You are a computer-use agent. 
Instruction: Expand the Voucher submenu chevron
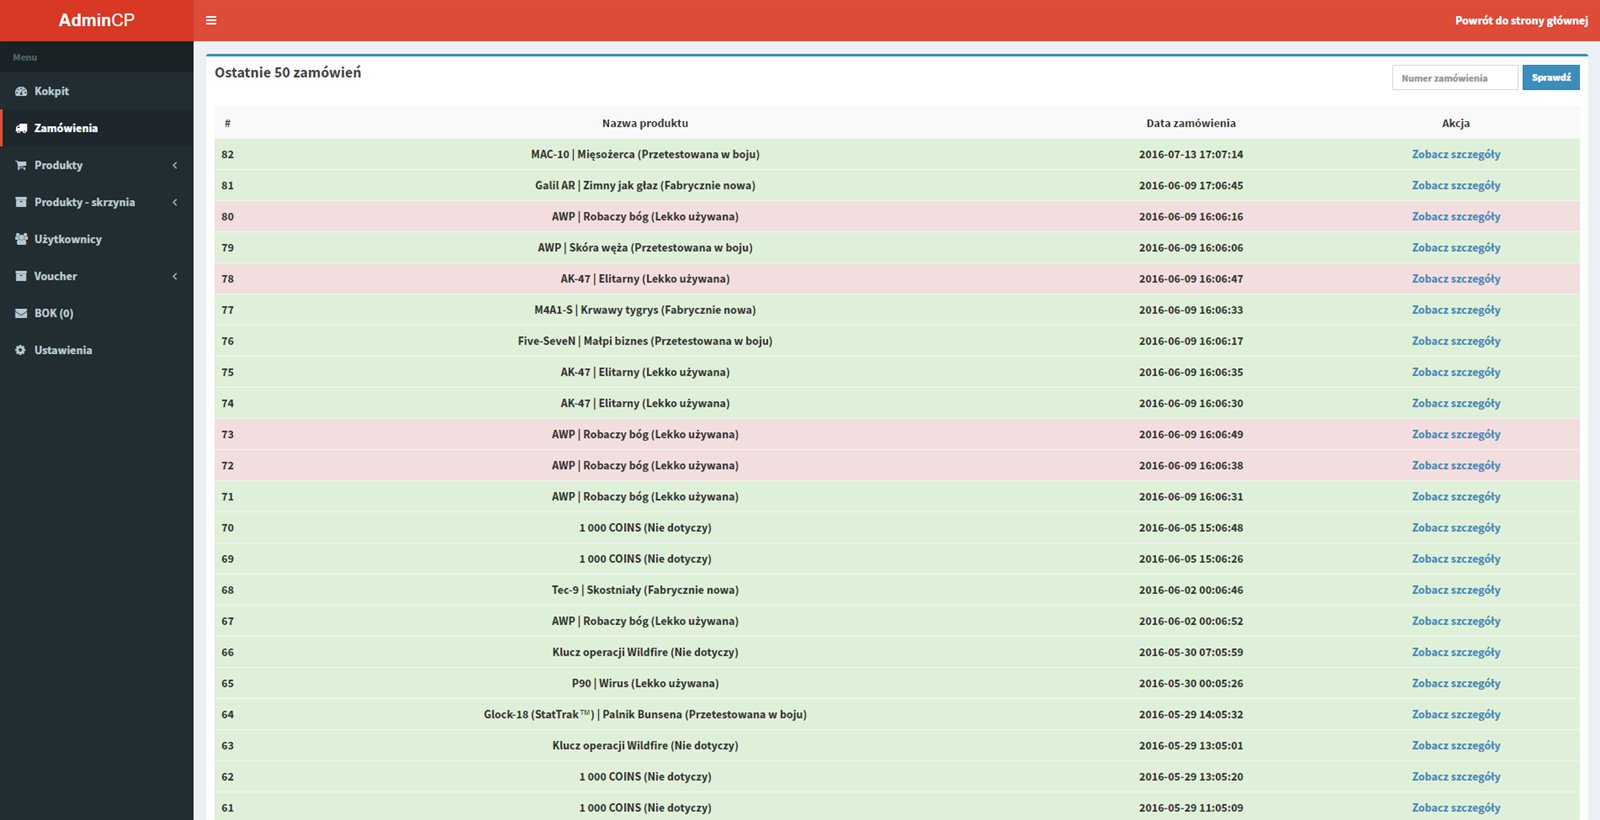(175, 276)
